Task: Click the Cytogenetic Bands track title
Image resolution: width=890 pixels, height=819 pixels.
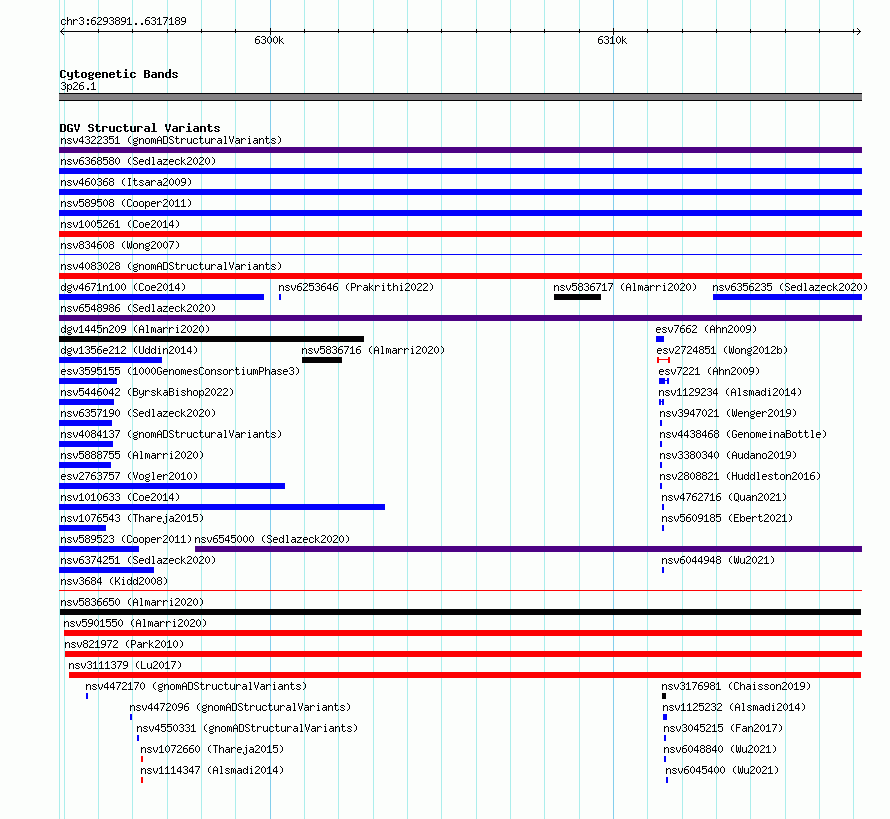Action: point(119,74)
